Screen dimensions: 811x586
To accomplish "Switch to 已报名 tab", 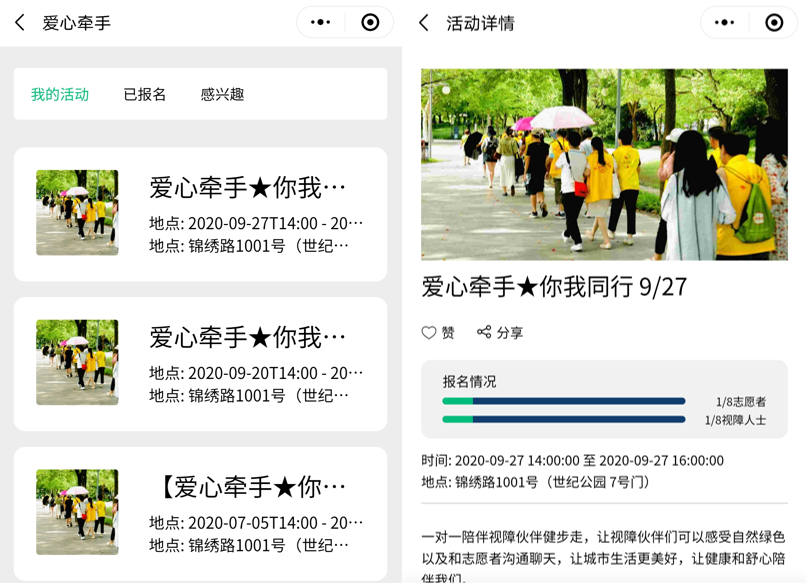I will 145,95.
